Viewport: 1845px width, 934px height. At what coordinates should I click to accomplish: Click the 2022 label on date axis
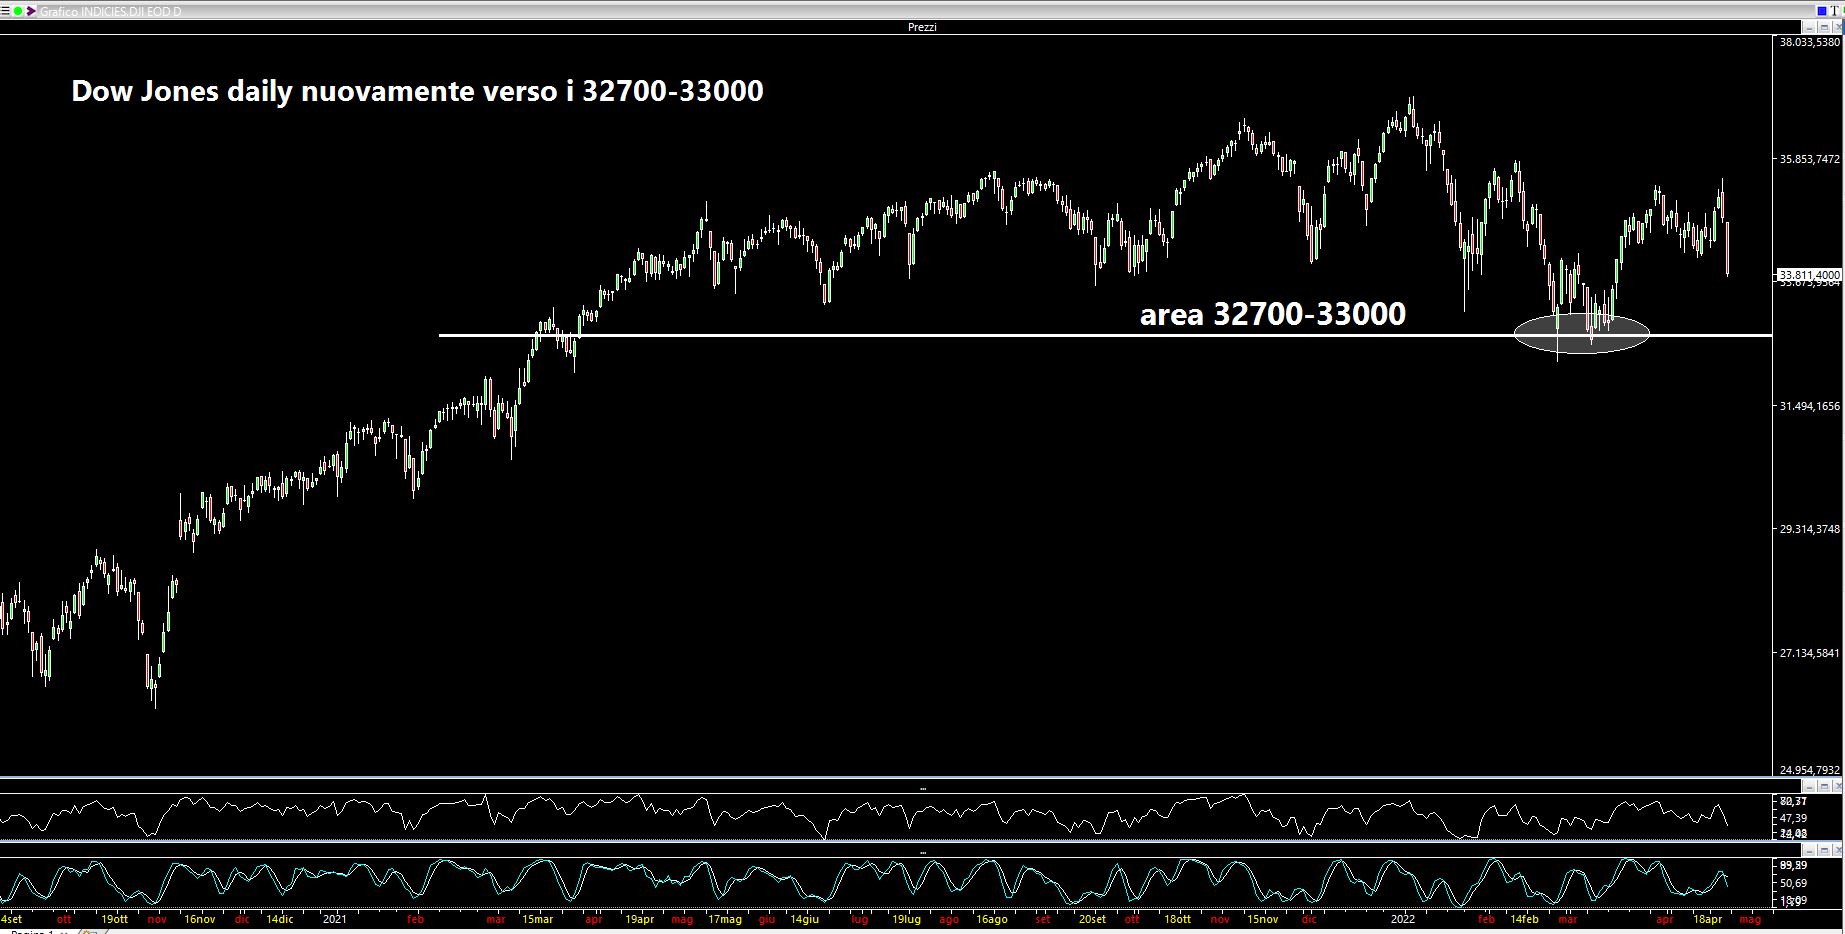click(x=1403, y=919)
